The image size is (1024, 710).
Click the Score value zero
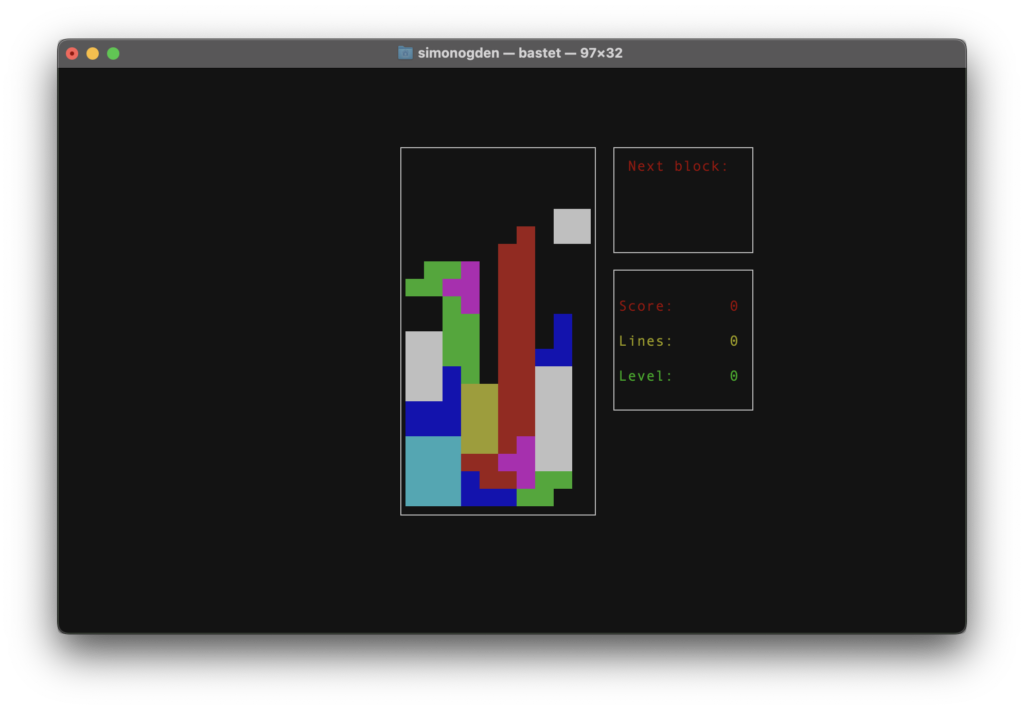click(733, 306)
